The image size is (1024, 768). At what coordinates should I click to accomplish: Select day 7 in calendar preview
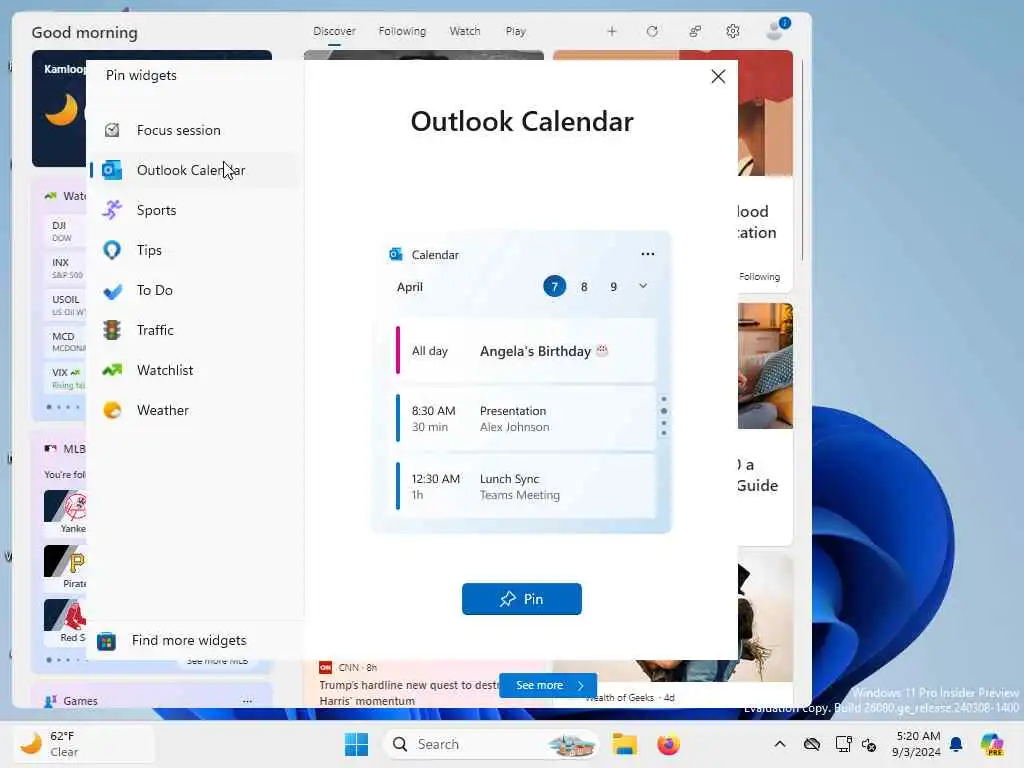click(x=554, y=286)
